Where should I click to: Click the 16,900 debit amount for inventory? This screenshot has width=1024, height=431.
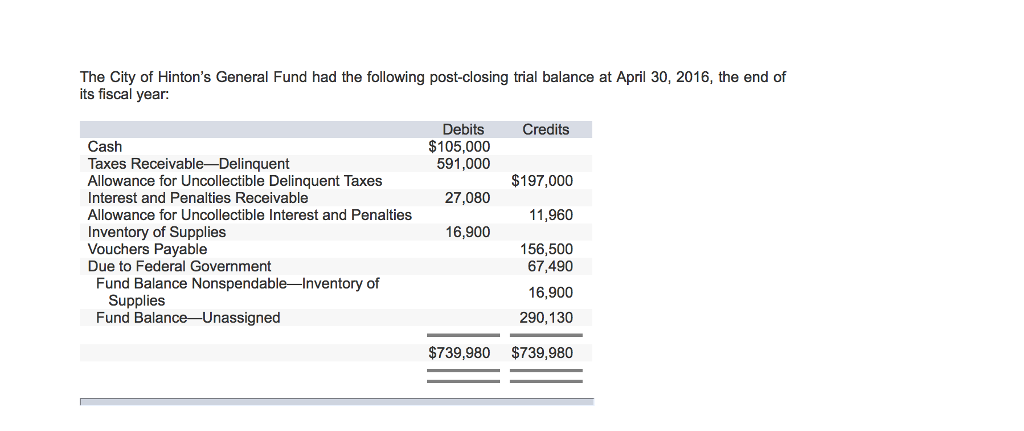(467, 232)
